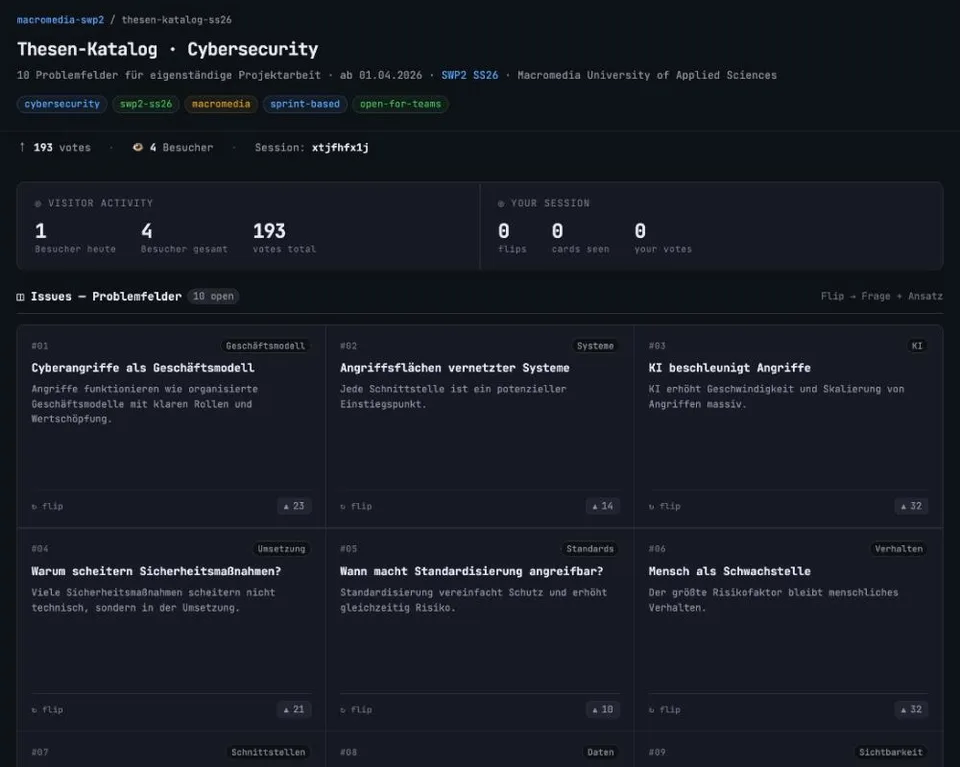Open the Cyberangriffe als Geschäftsmodell title
Image resolution: width=960 pixels, height=767 pixels.
tap(143, 368)
